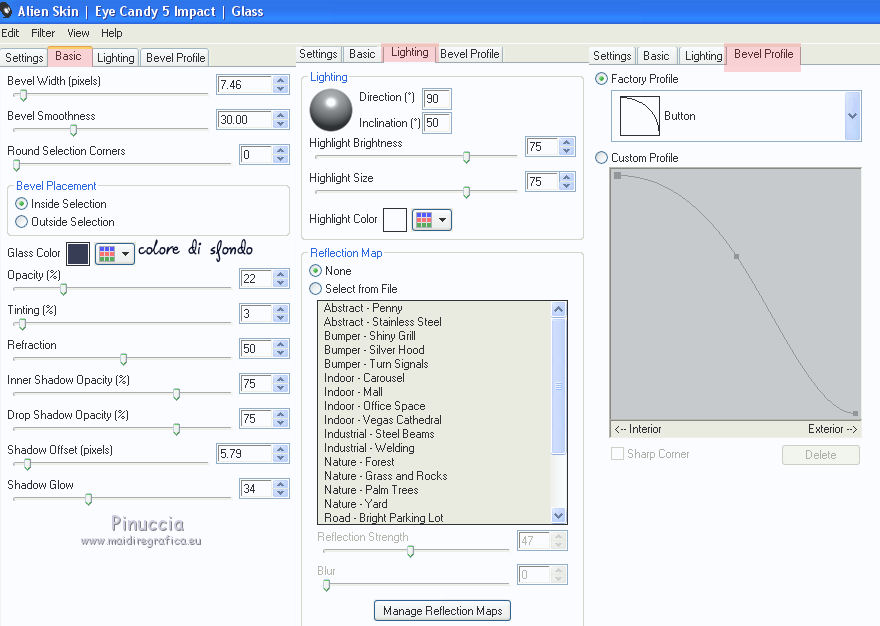
Task: Increase Highlight Brightness stepper up
Action: point(567,142)
